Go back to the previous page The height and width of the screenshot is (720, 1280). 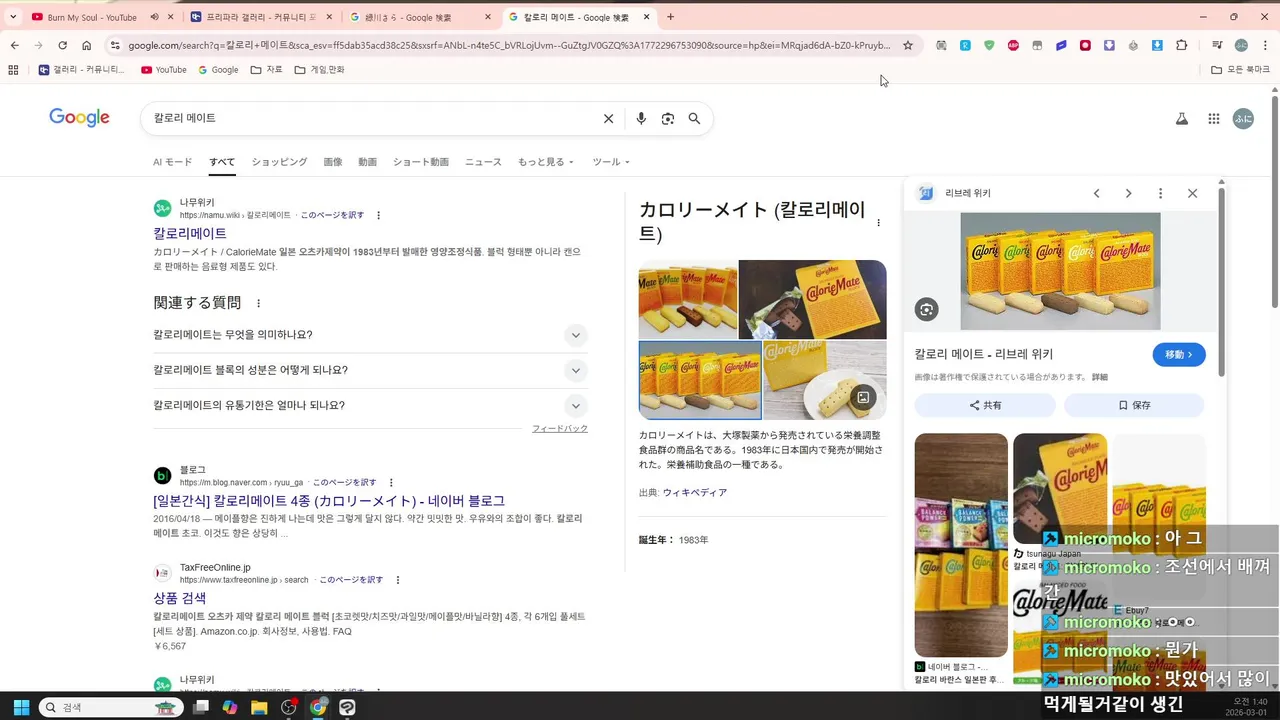coord(14,45)
